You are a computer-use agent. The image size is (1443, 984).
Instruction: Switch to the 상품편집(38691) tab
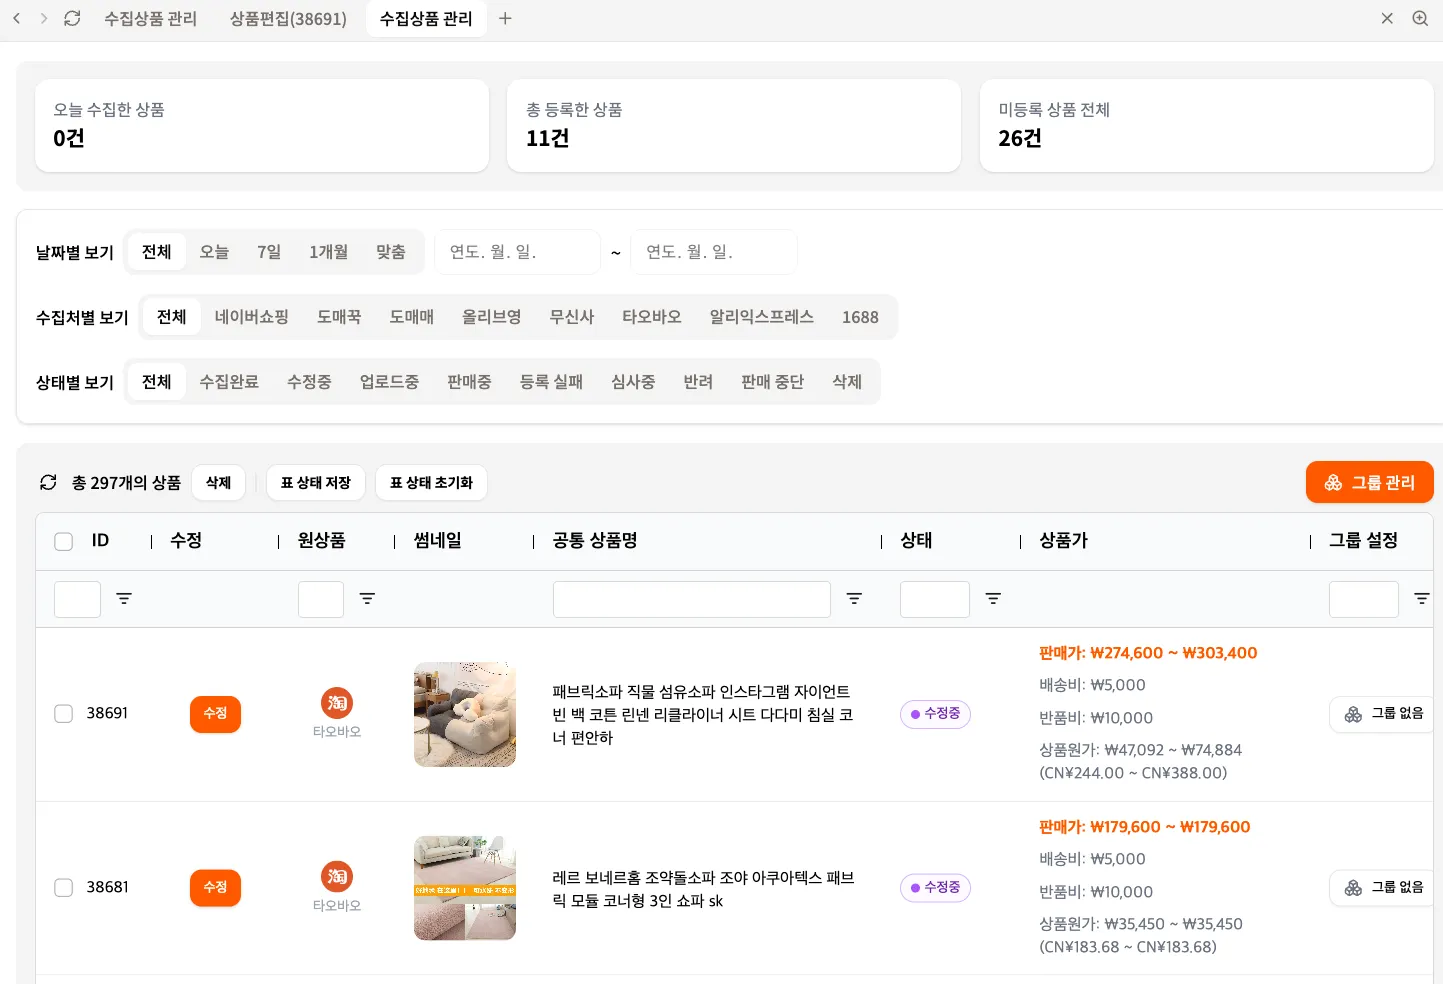[288, 19]
